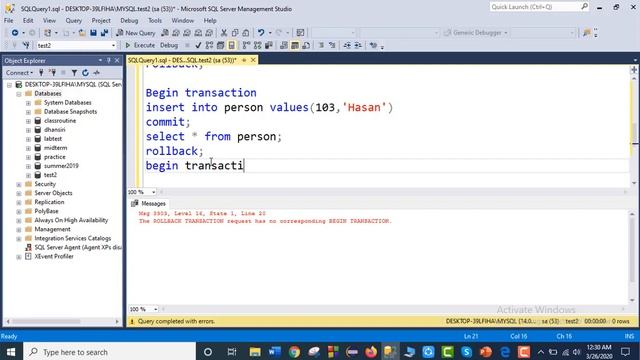Expand the classroutine database node
Viewport: 640px width, 360px height.
click(x=28, y=121)
